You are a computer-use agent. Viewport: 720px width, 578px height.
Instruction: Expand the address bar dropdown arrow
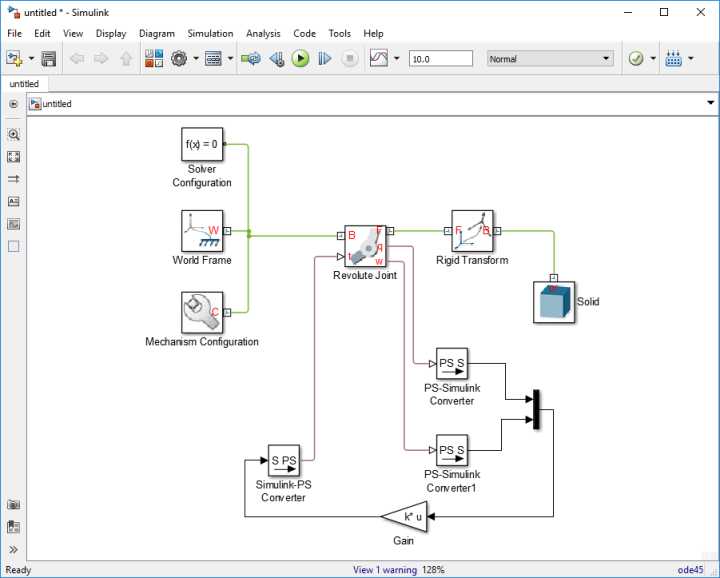710,103
